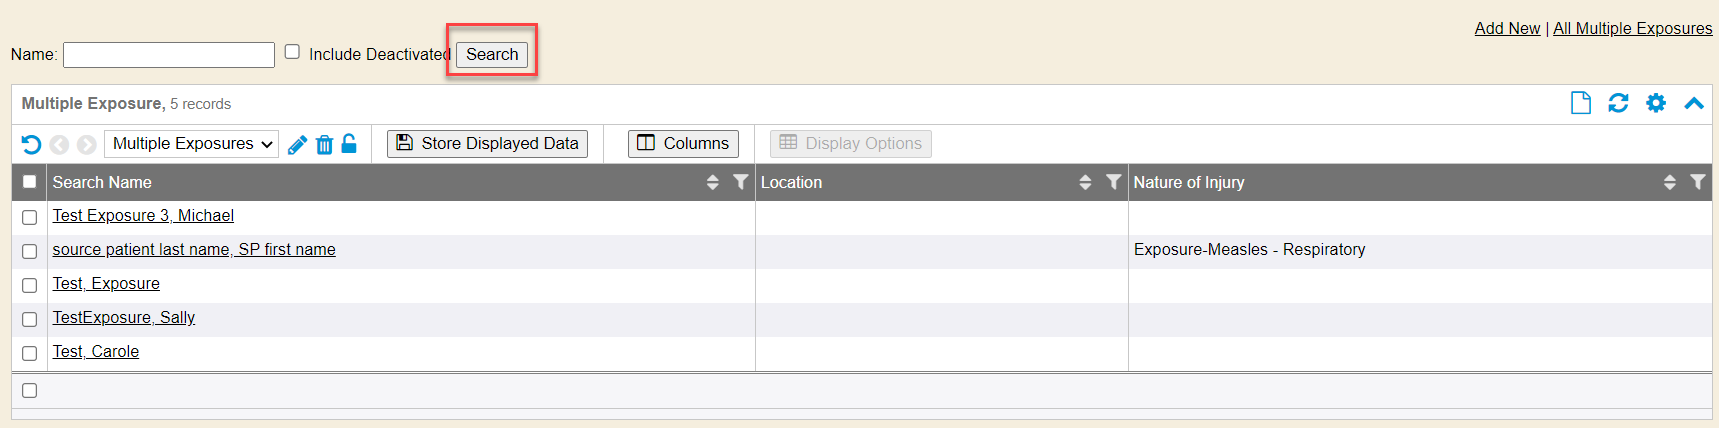Image resolution: width=1719 pixels, height=428 pixels.
Task: Click the refresh arrows icon
Action: click(x=1618, y=103)
